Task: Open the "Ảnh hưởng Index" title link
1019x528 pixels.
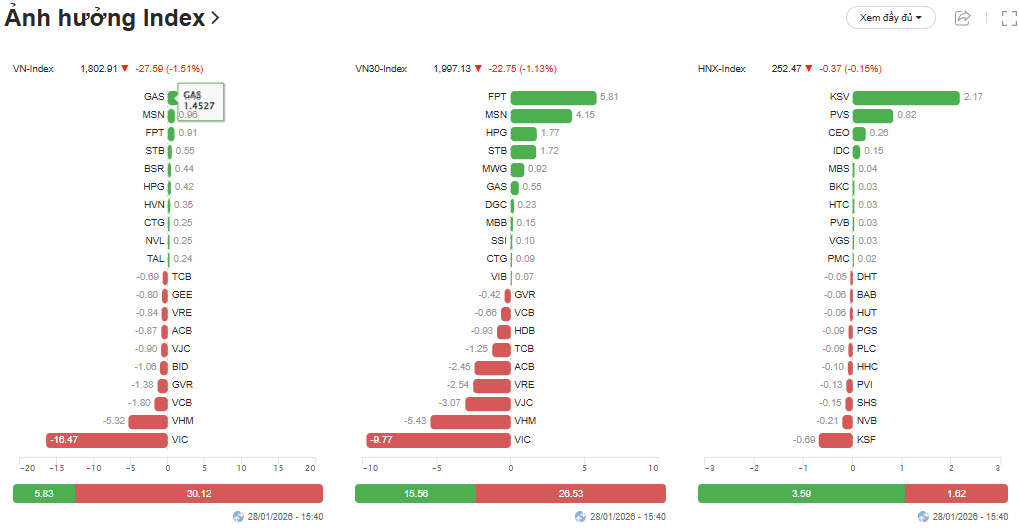Action: (x=105, y=18)
